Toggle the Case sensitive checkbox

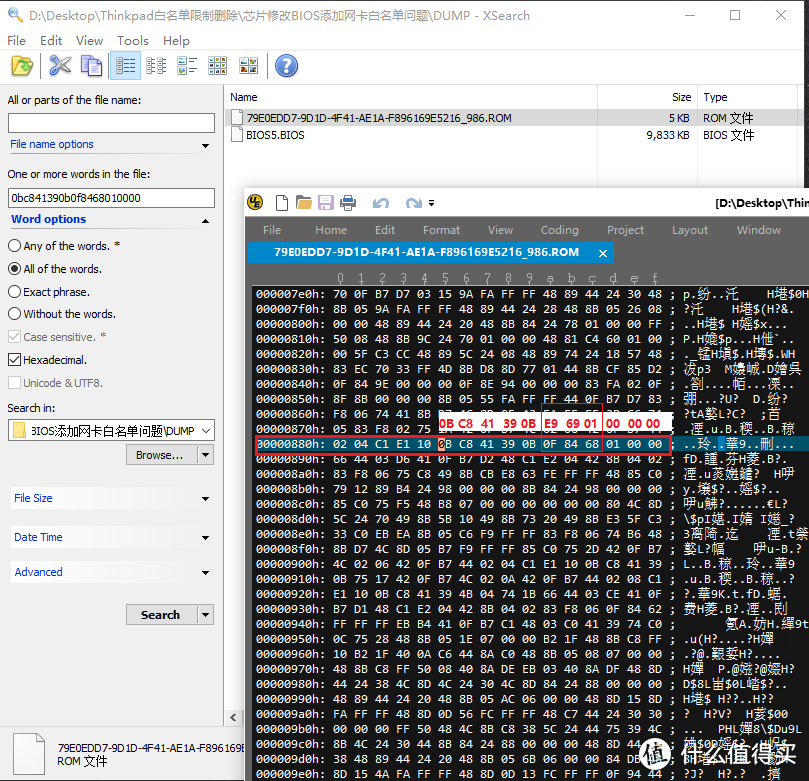click(x=14, y=337)
